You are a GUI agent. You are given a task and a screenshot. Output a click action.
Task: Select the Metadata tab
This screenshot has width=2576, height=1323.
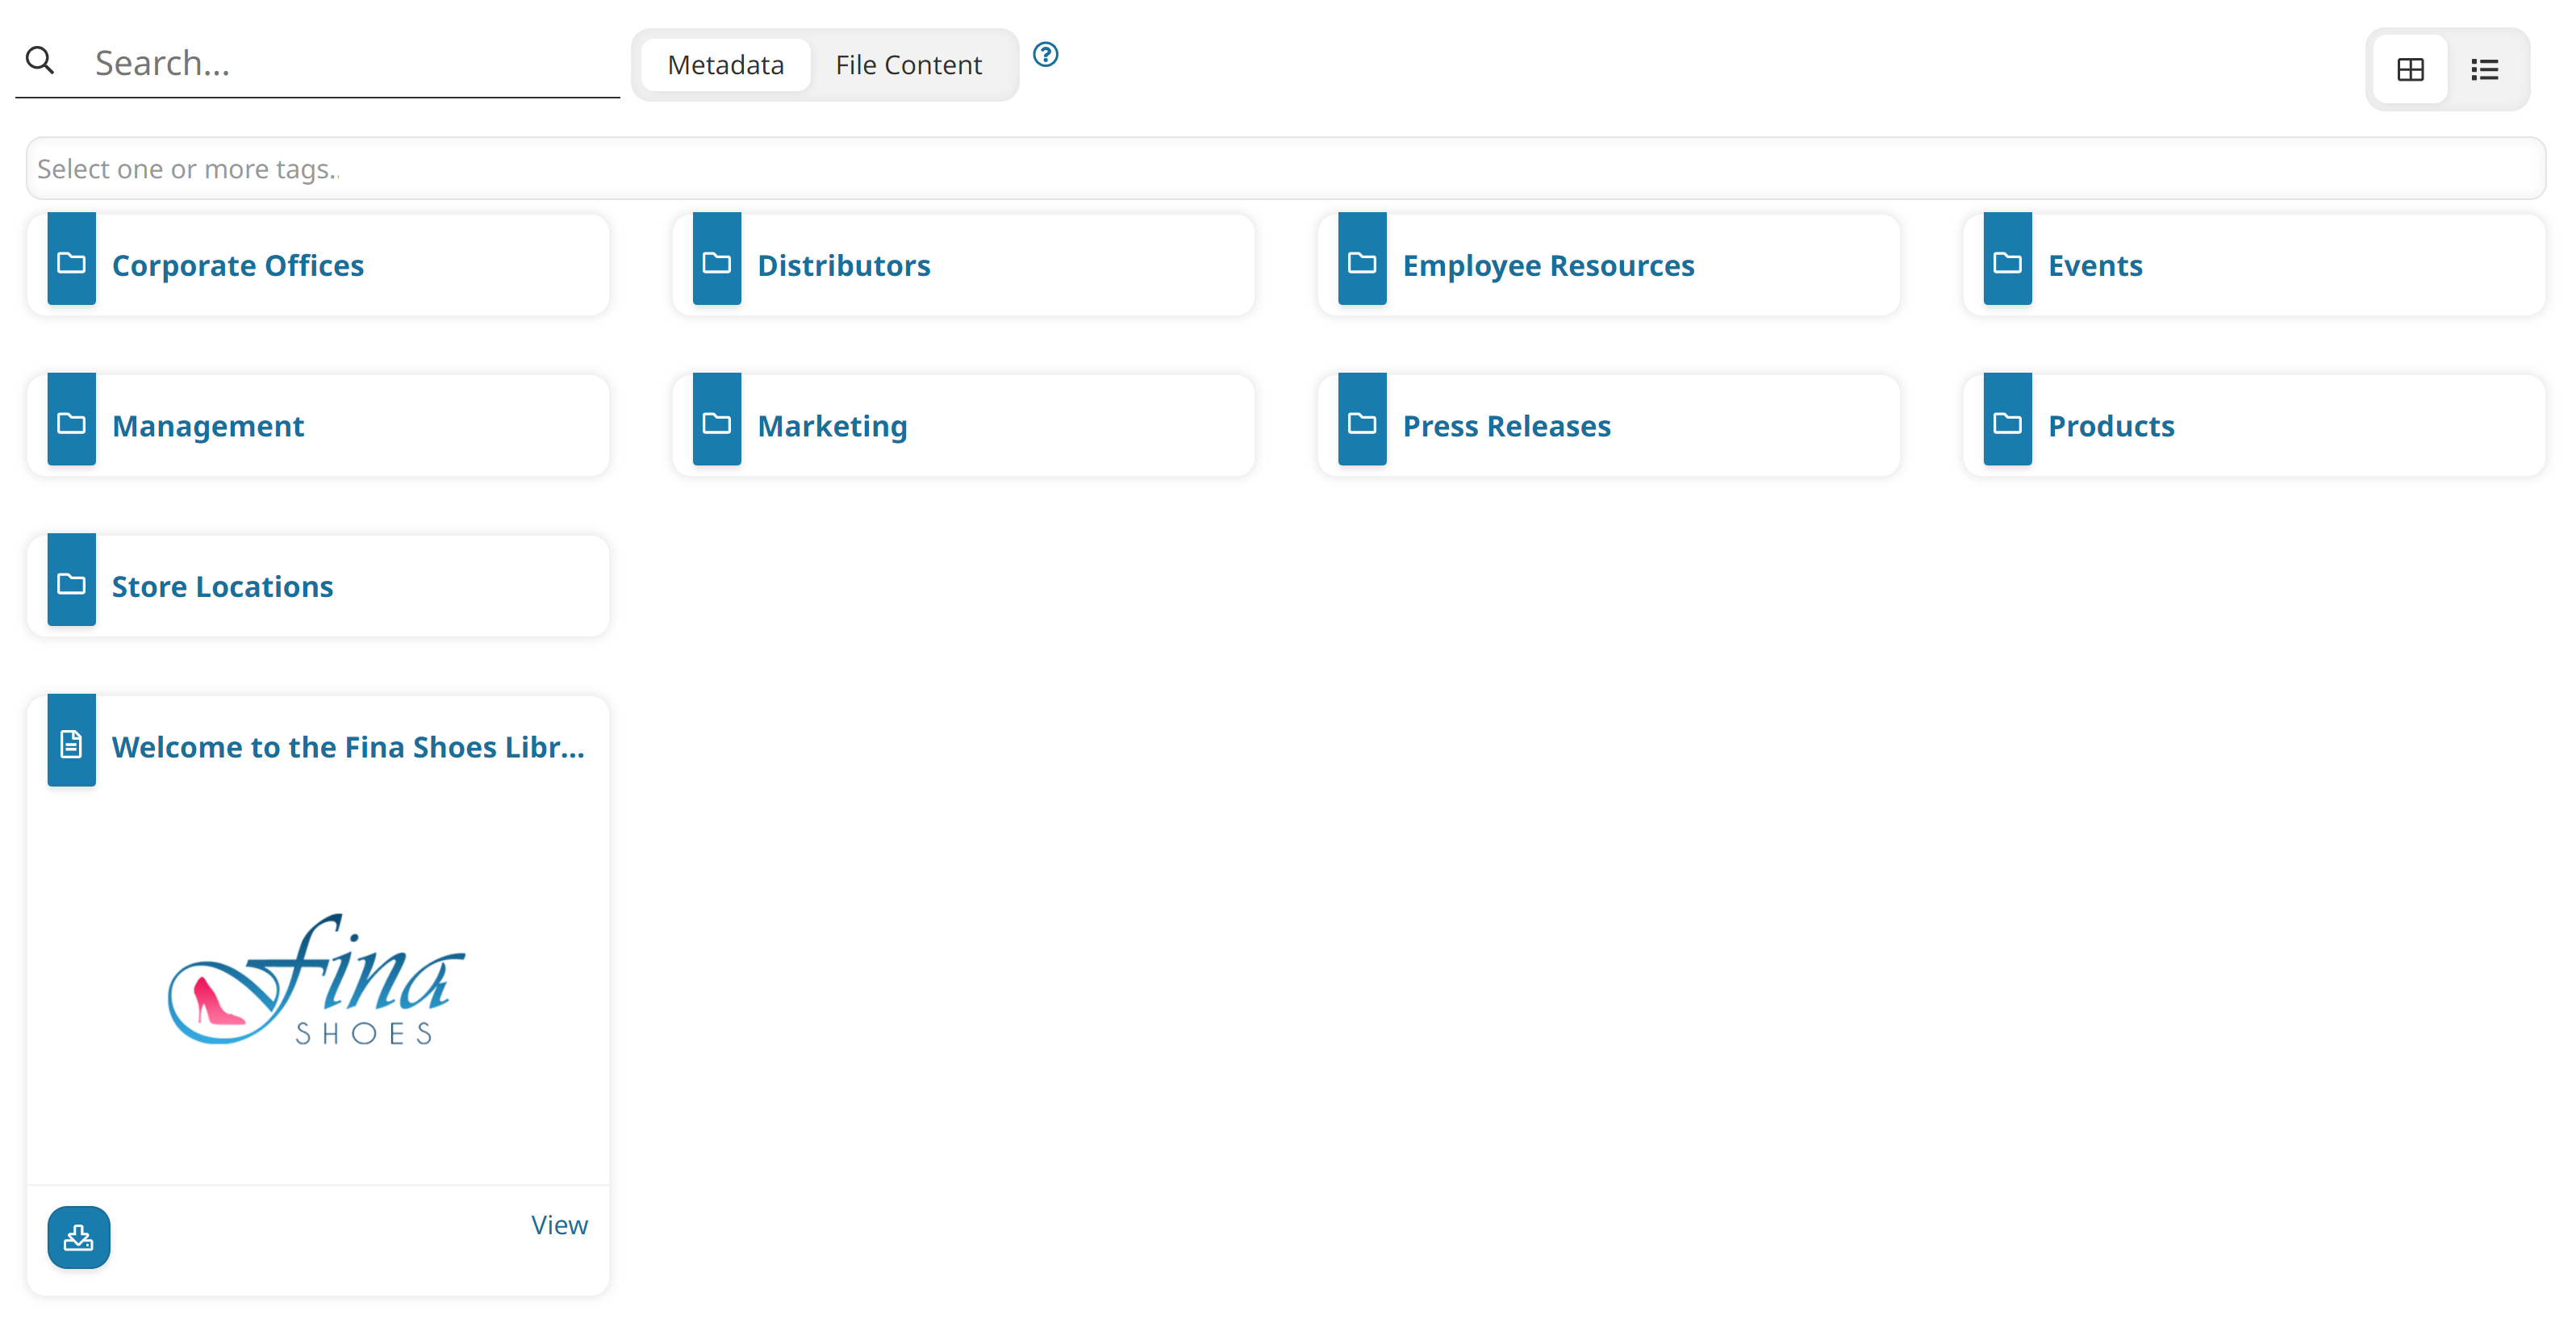725,64
